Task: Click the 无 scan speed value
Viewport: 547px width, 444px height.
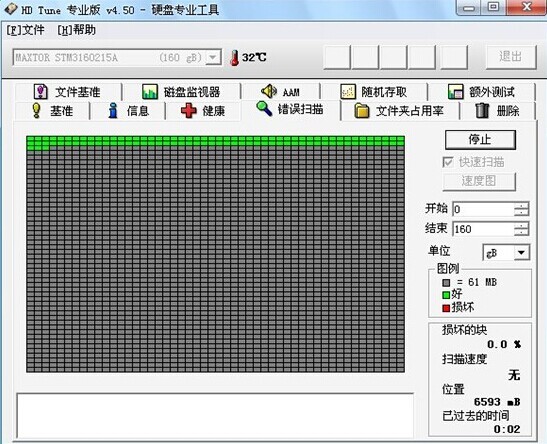Action: click(x=514, y=375)
